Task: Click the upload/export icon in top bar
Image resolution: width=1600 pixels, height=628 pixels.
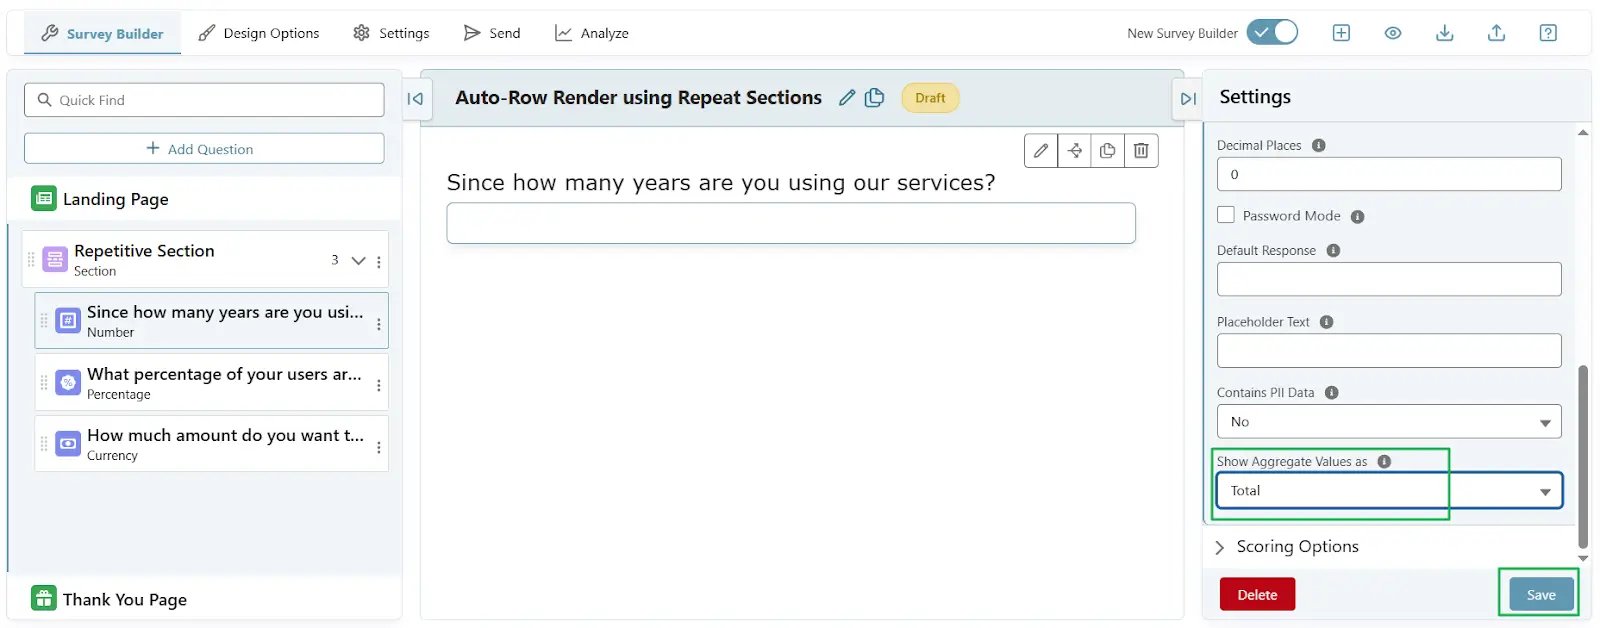Action: [x=1497, y=33]
